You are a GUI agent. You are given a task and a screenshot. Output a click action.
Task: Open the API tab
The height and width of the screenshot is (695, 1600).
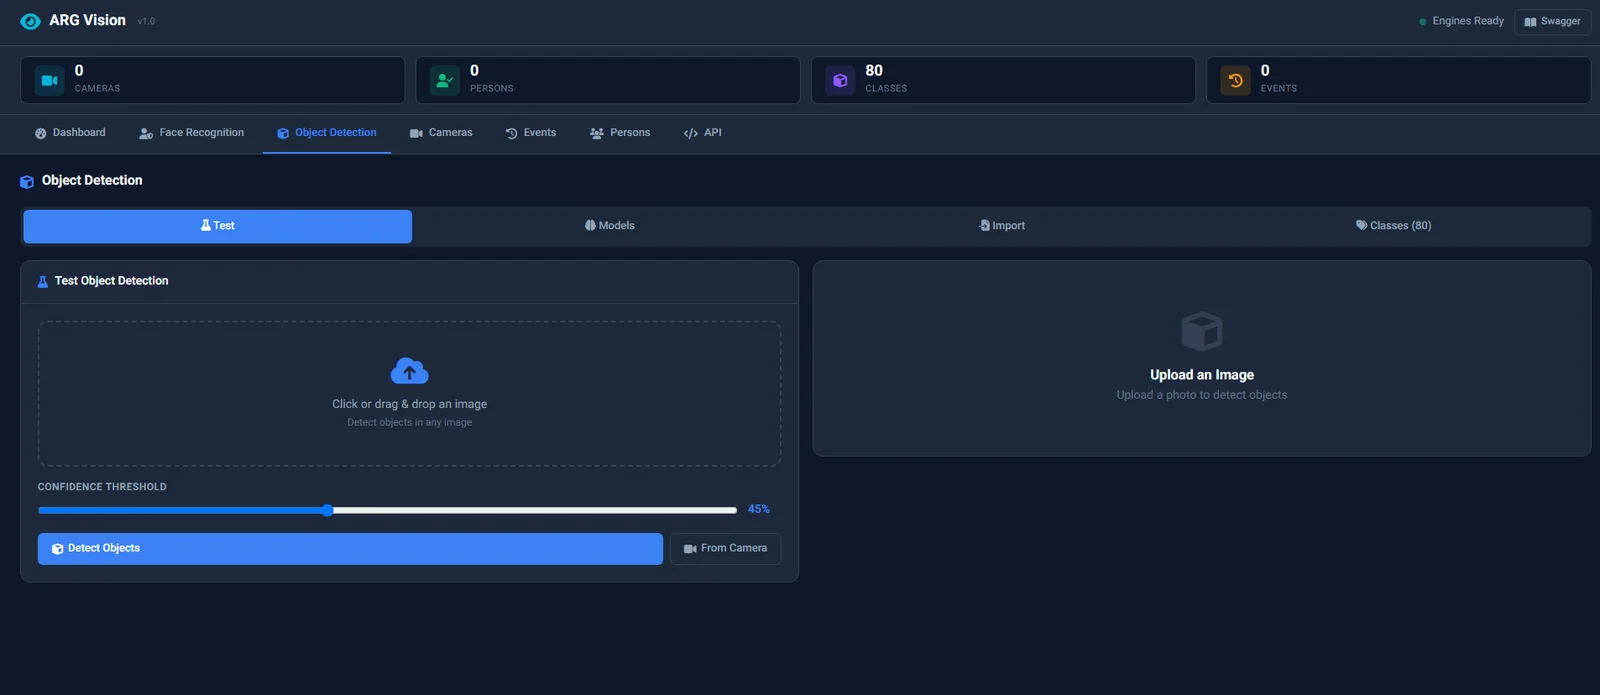point(702,133)
